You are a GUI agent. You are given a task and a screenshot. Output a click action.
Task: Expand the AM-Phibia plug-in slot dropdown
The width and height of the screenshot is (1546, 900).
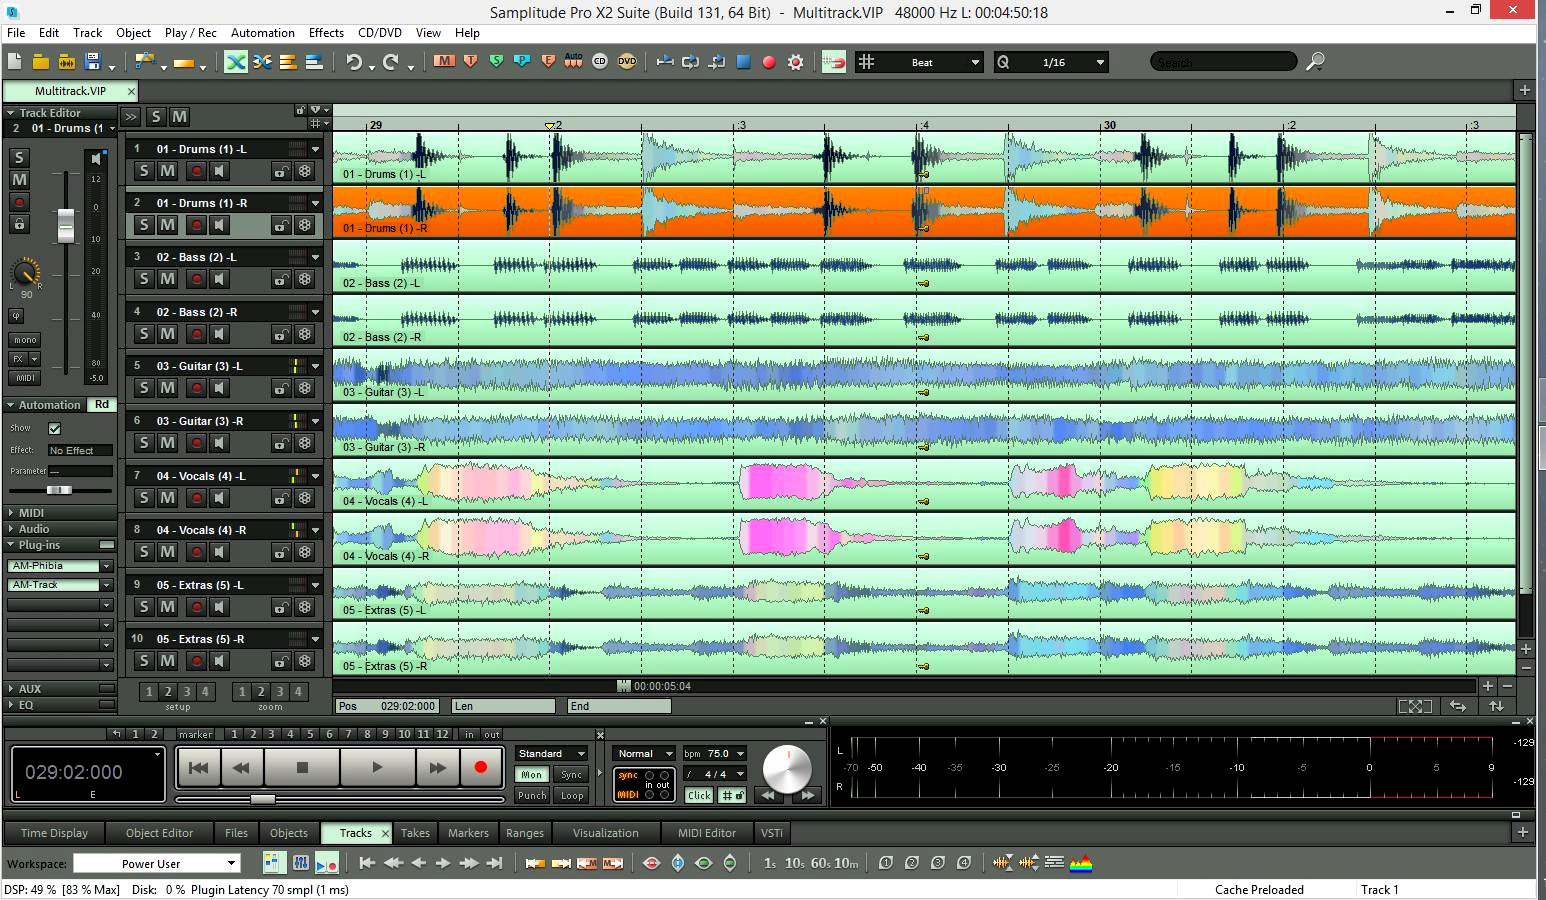[106, 566]
